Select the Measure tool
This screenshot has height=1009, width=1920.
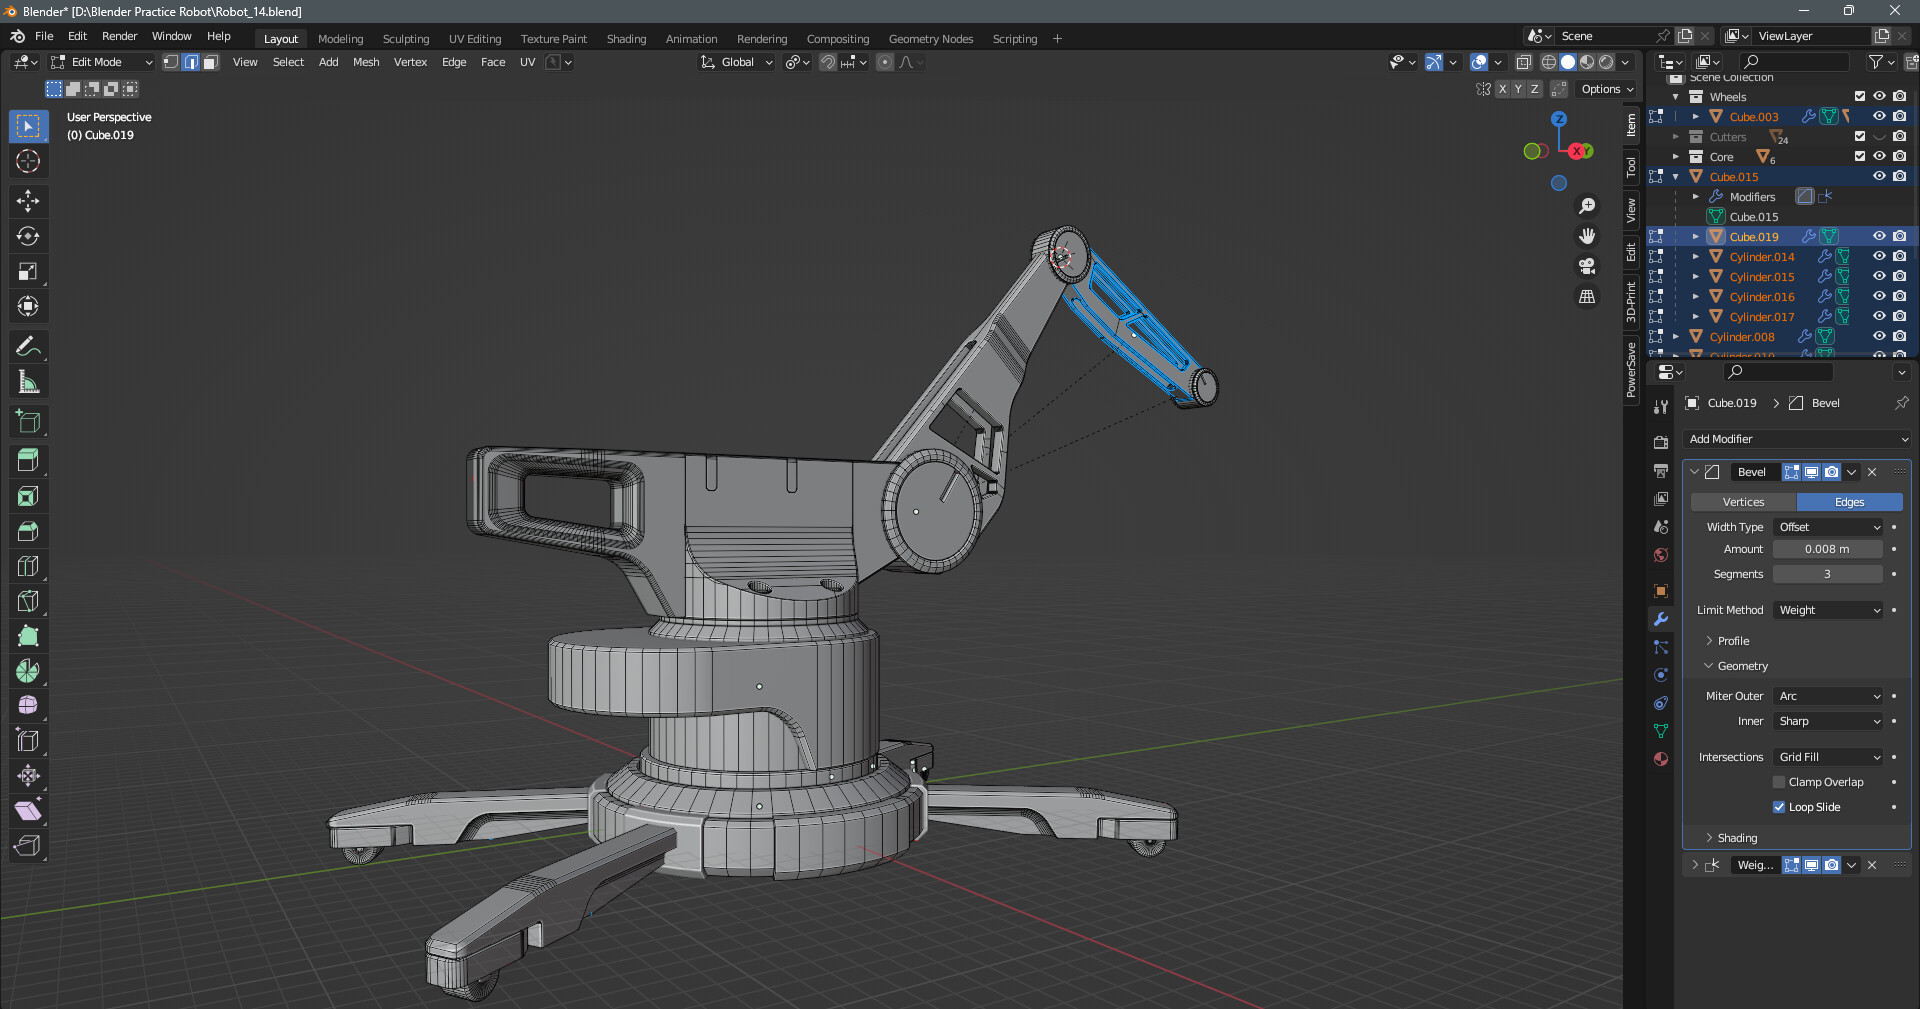click(x=28, y=381)
